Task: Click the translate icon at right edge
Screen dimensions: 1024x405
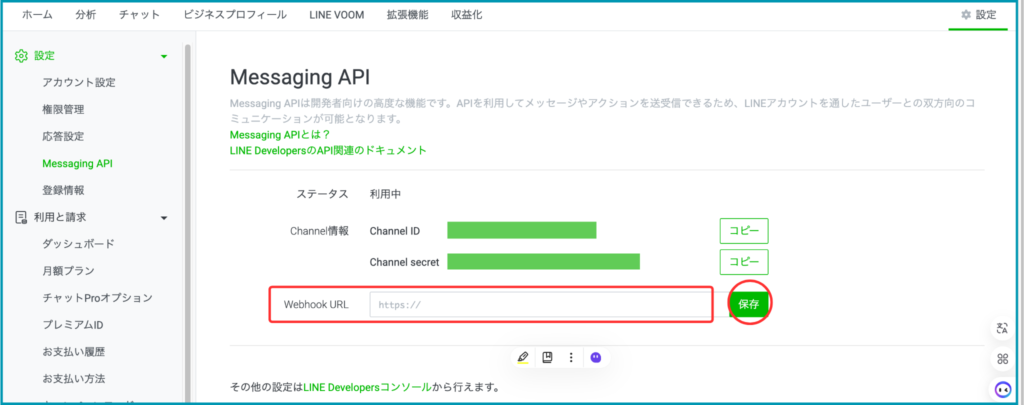Action: pyautogui.click(x=1002, y=329)
